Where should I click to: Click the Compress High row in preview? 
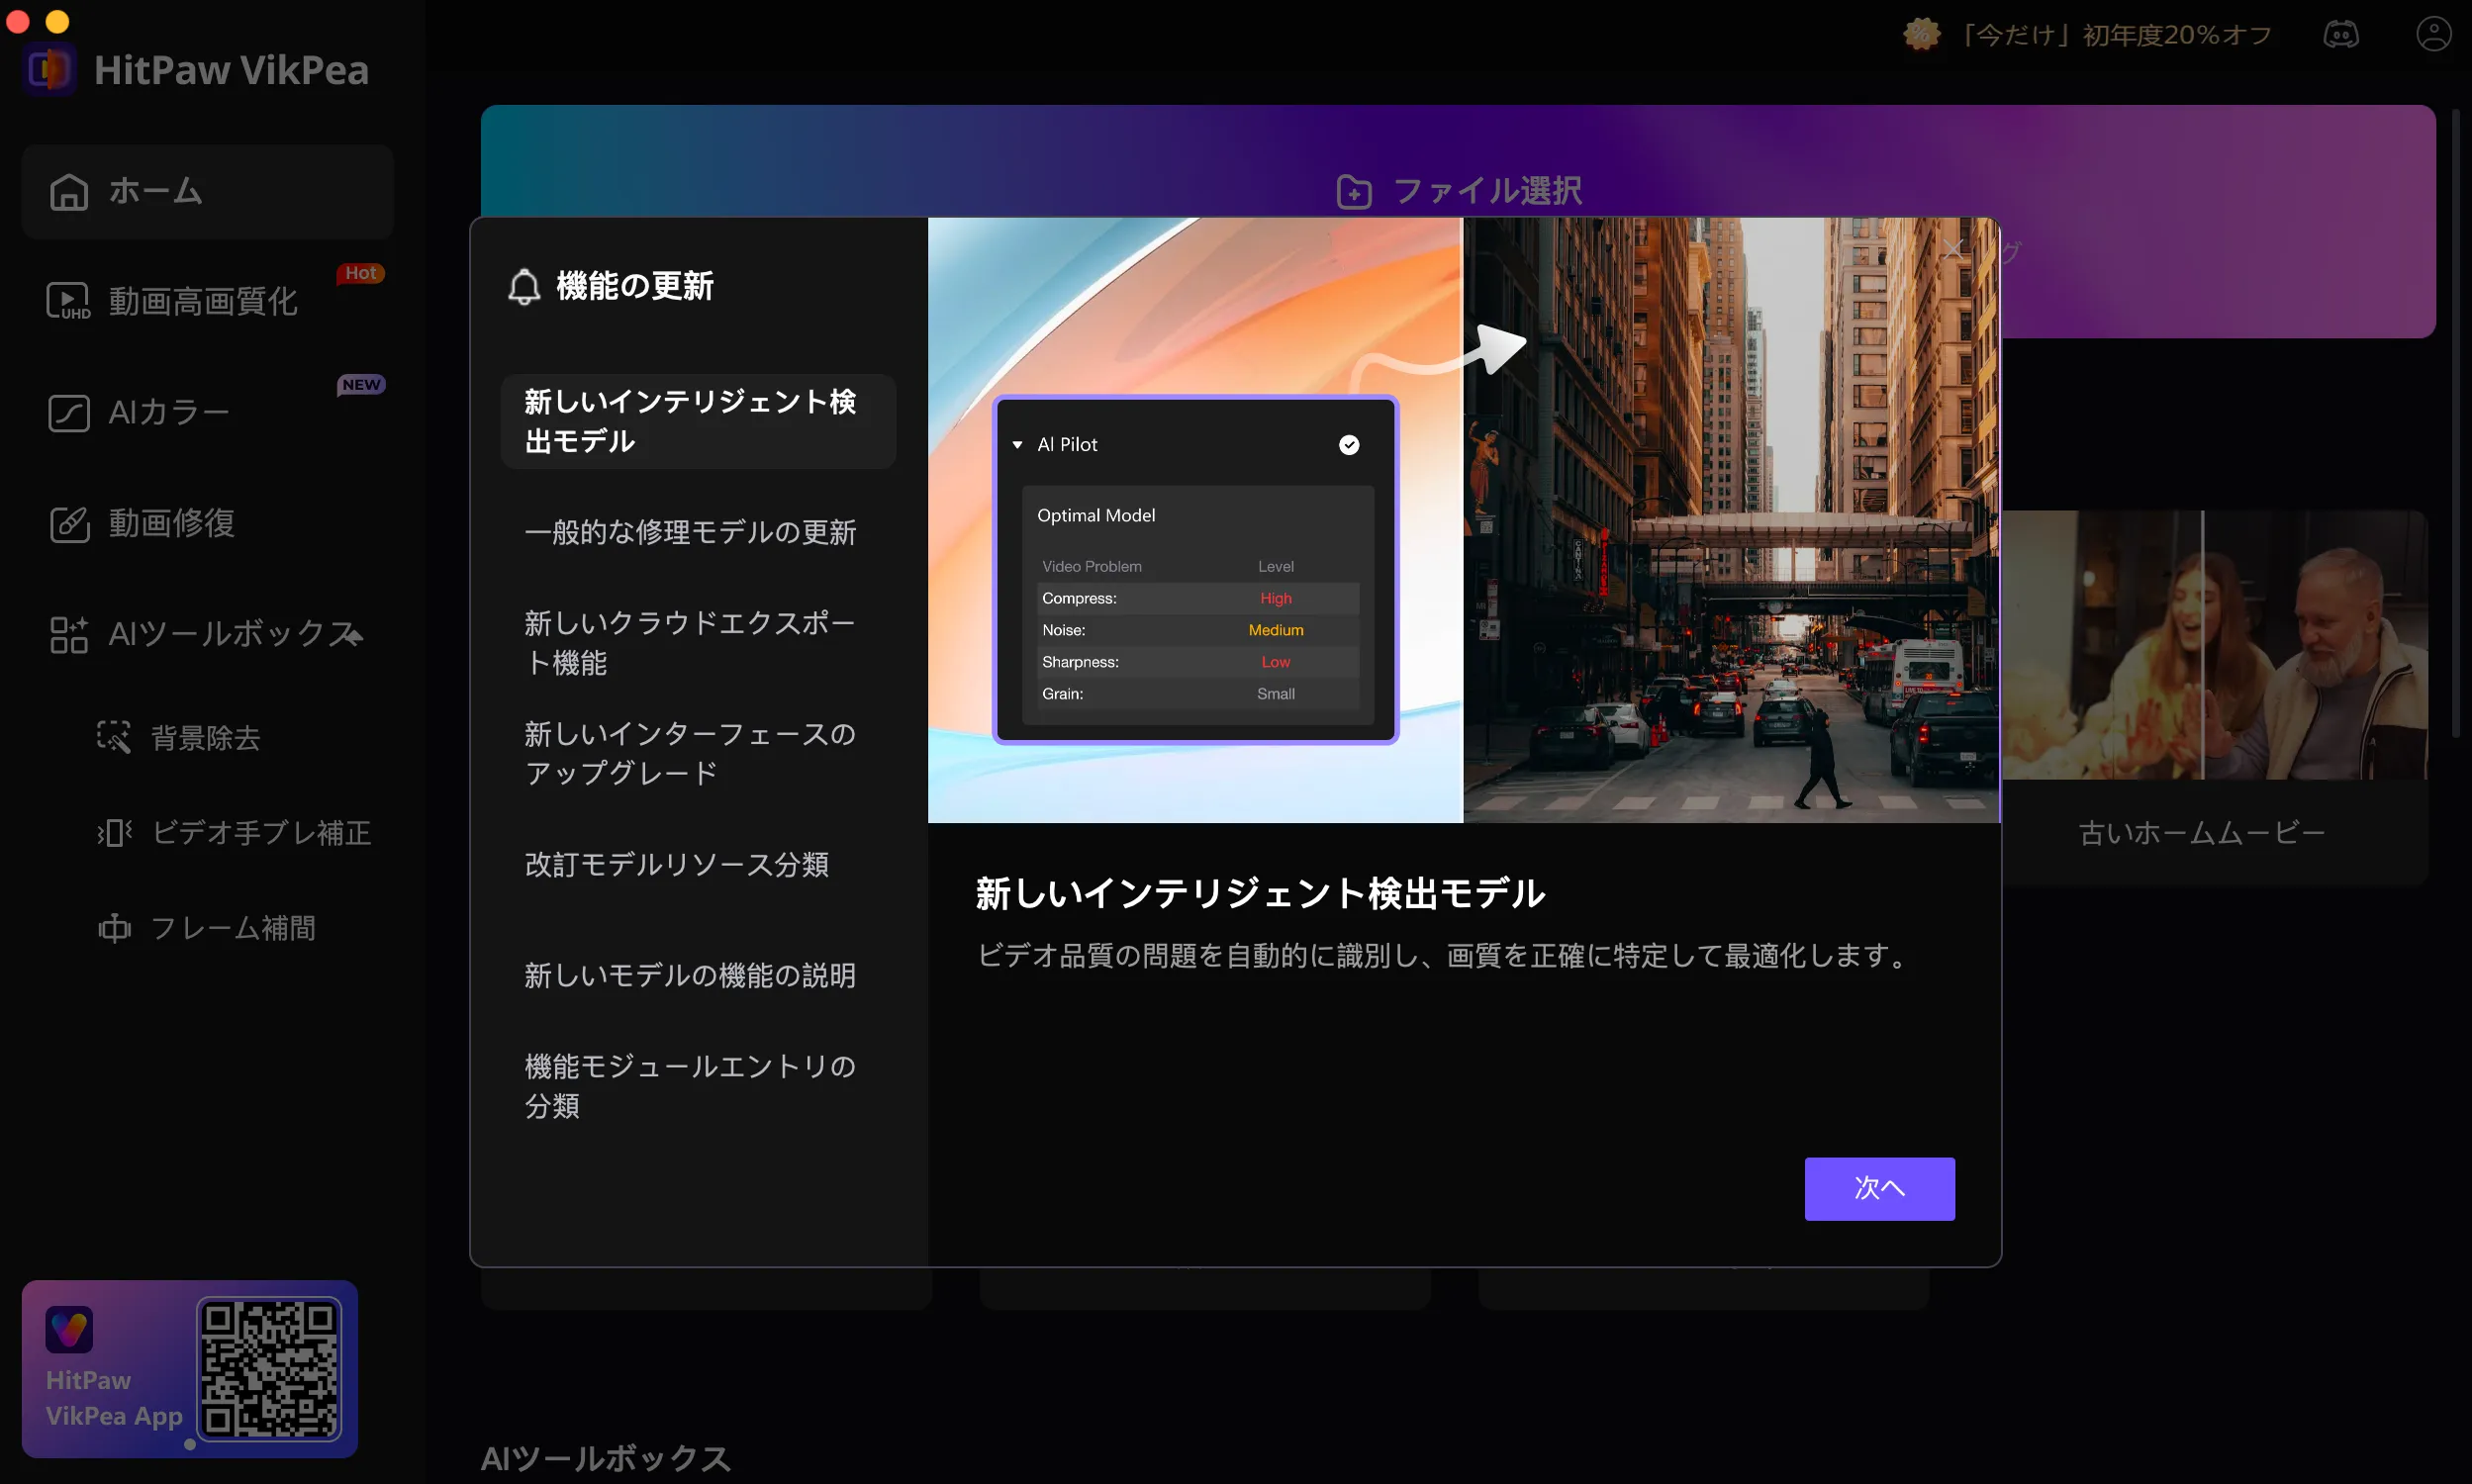coord(1197,598)
